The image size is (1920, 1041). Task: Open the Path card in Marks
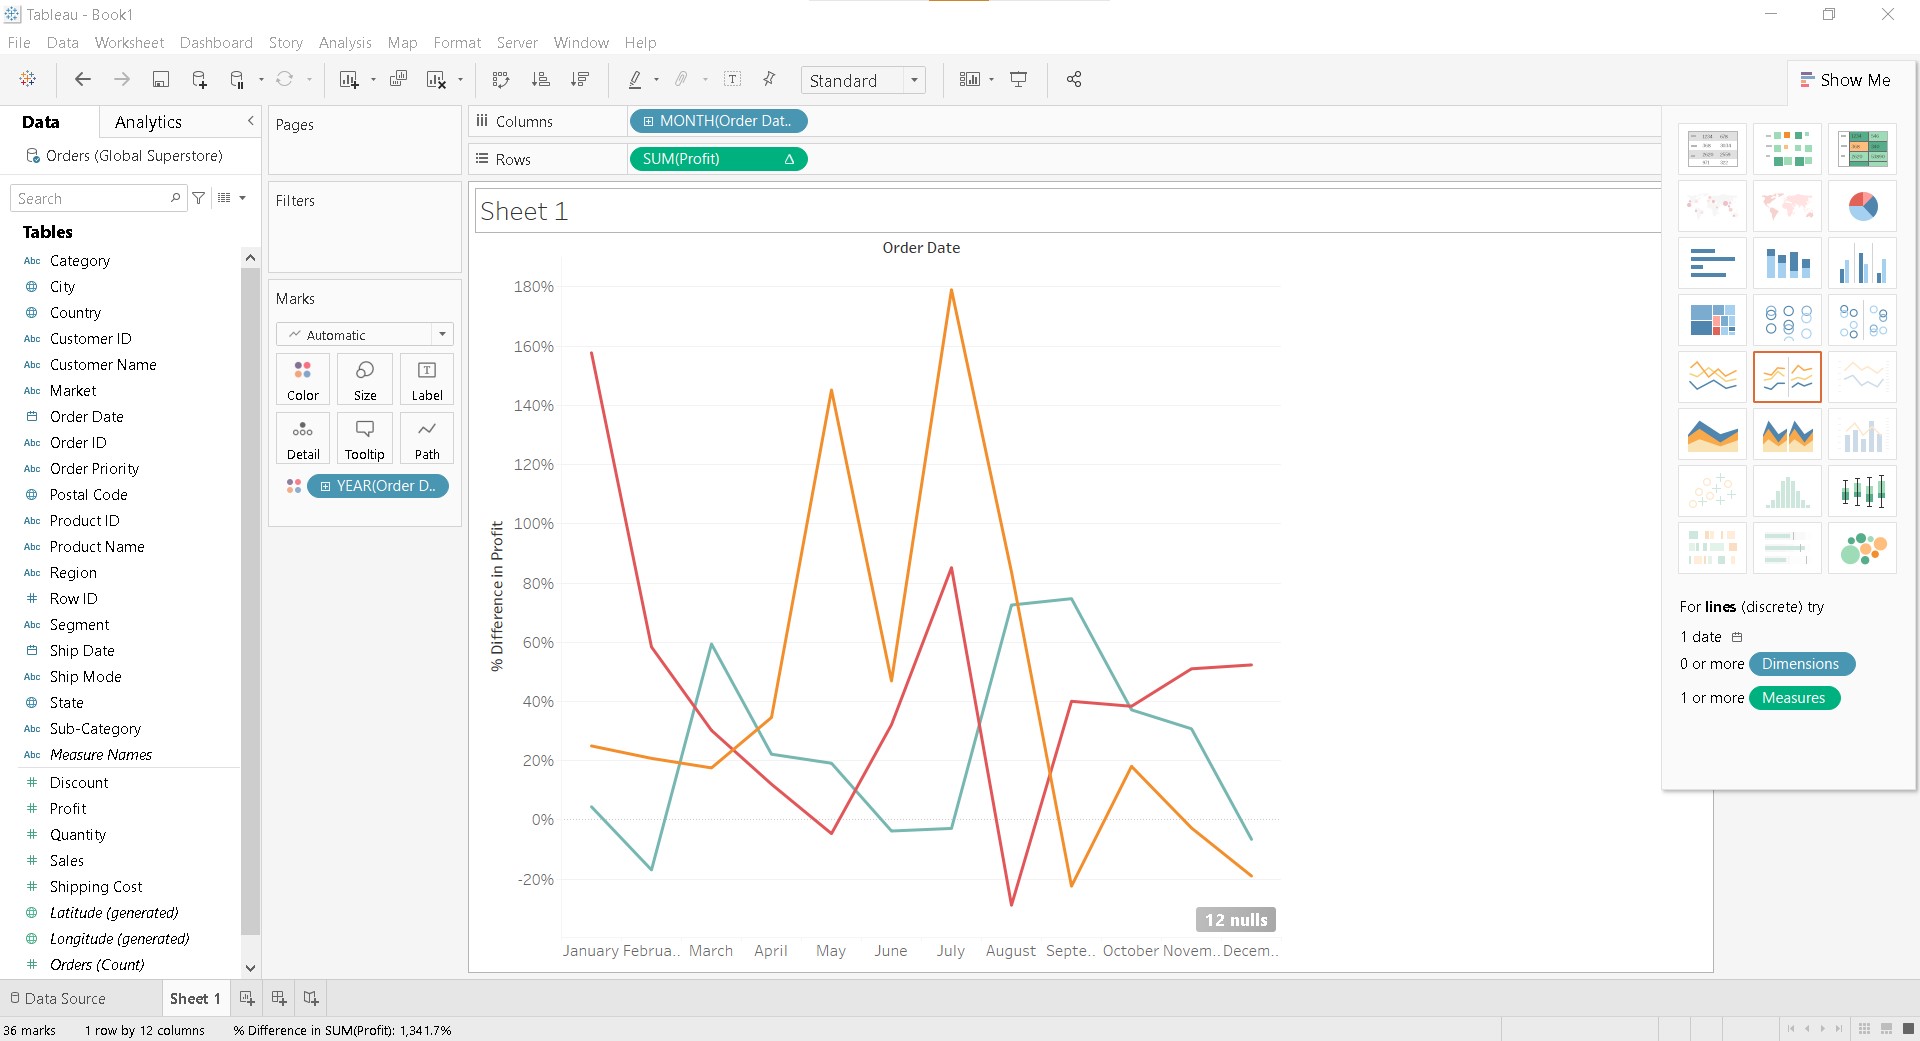point(427,438)
